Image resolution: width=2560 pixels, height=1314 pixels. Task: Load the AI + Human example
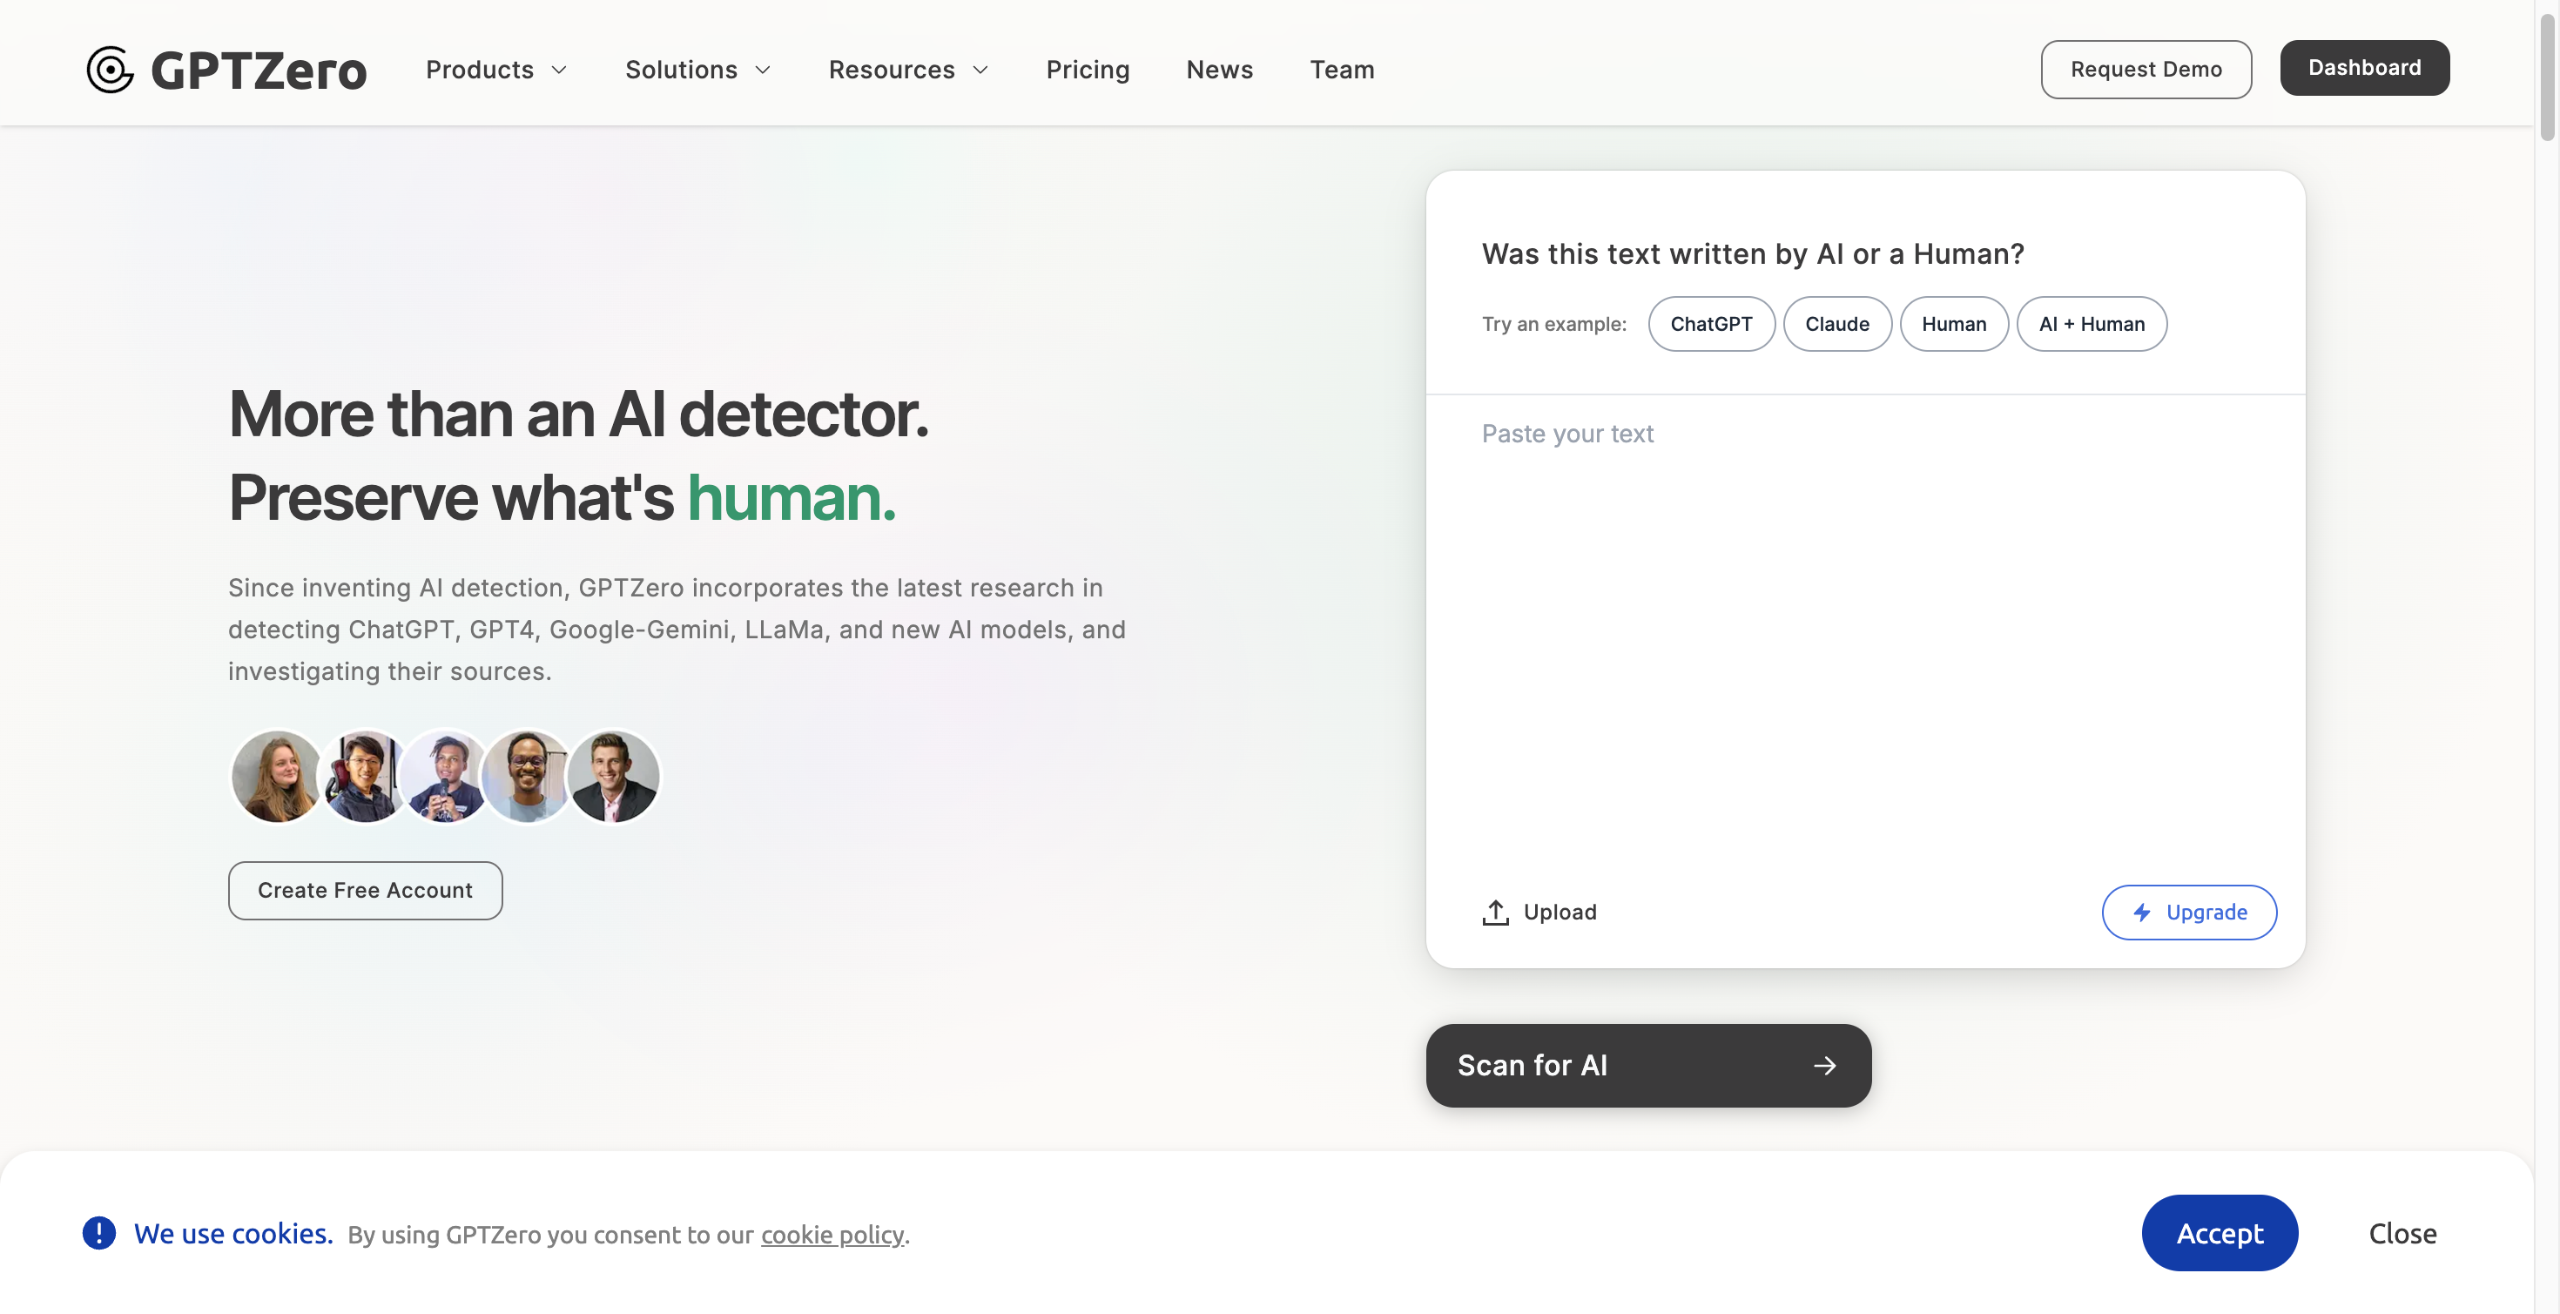point(2092,324)
